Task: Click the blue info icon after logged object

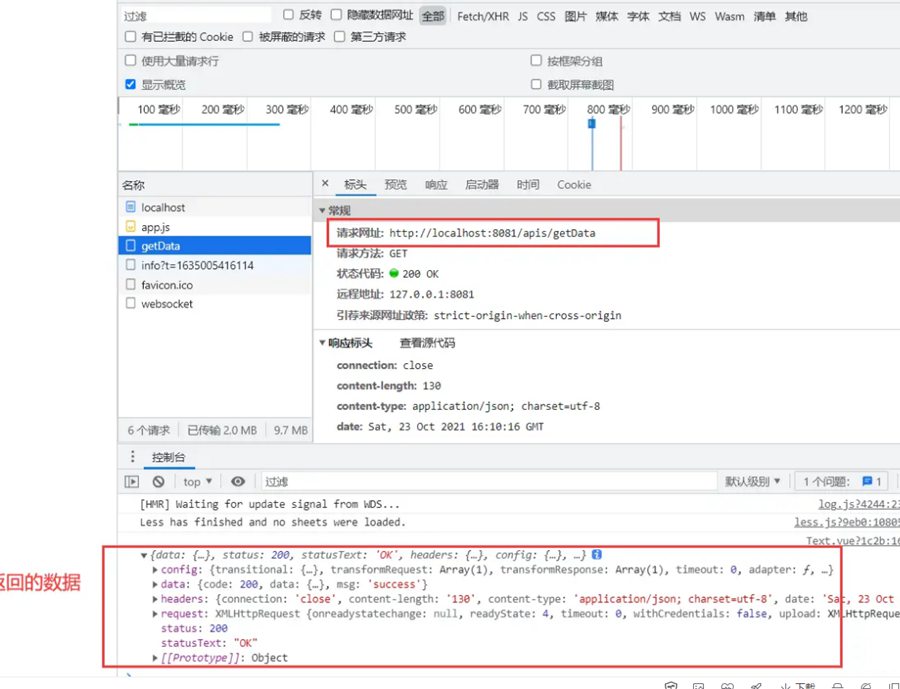Action: [596, 554]
